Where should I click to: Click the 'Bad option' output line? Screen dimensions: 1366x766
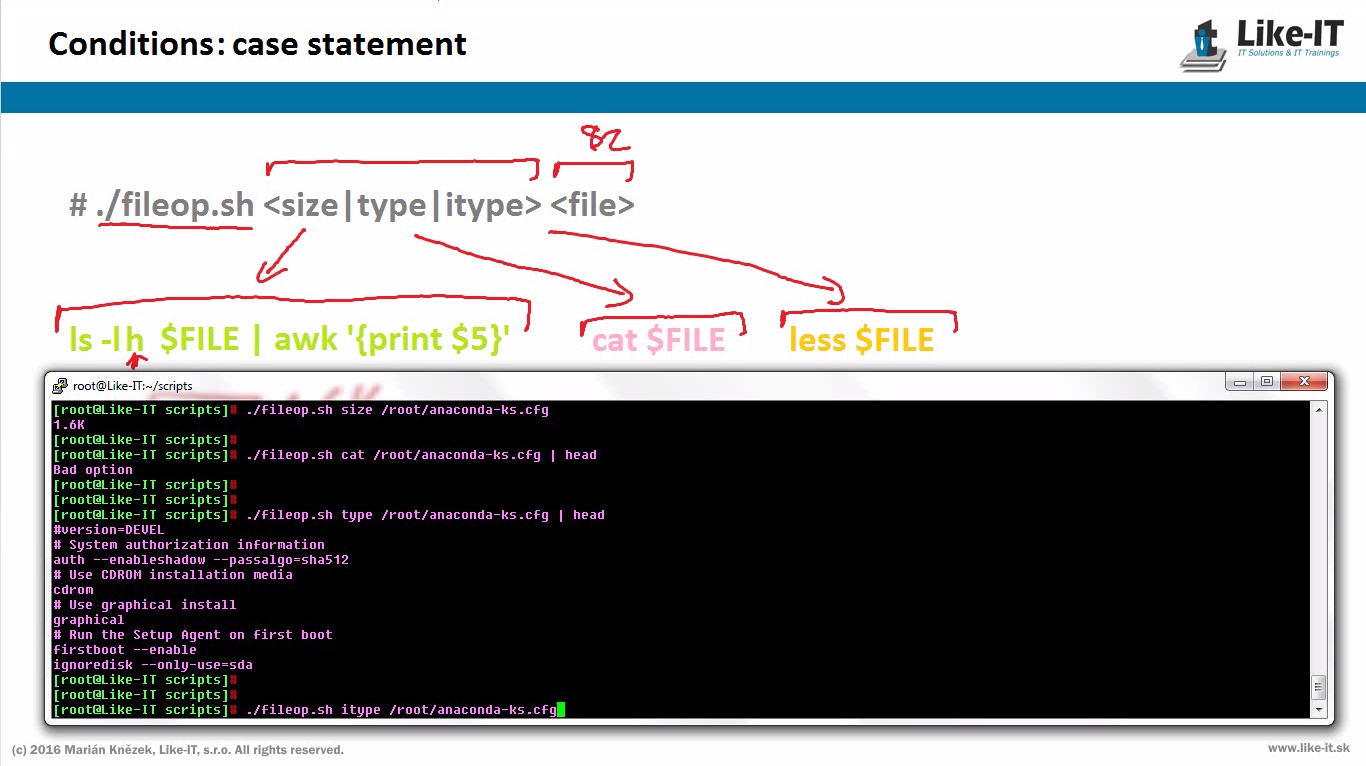pos(93,470)
